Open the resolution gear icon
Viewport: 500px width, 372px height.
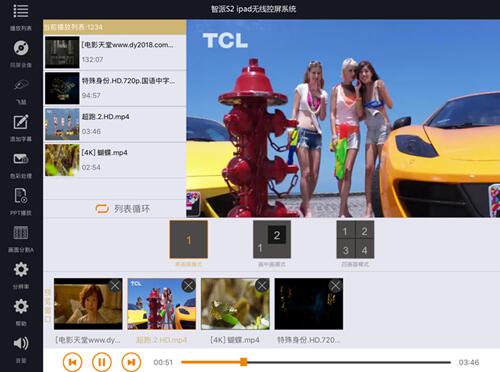tap(21, 269)
